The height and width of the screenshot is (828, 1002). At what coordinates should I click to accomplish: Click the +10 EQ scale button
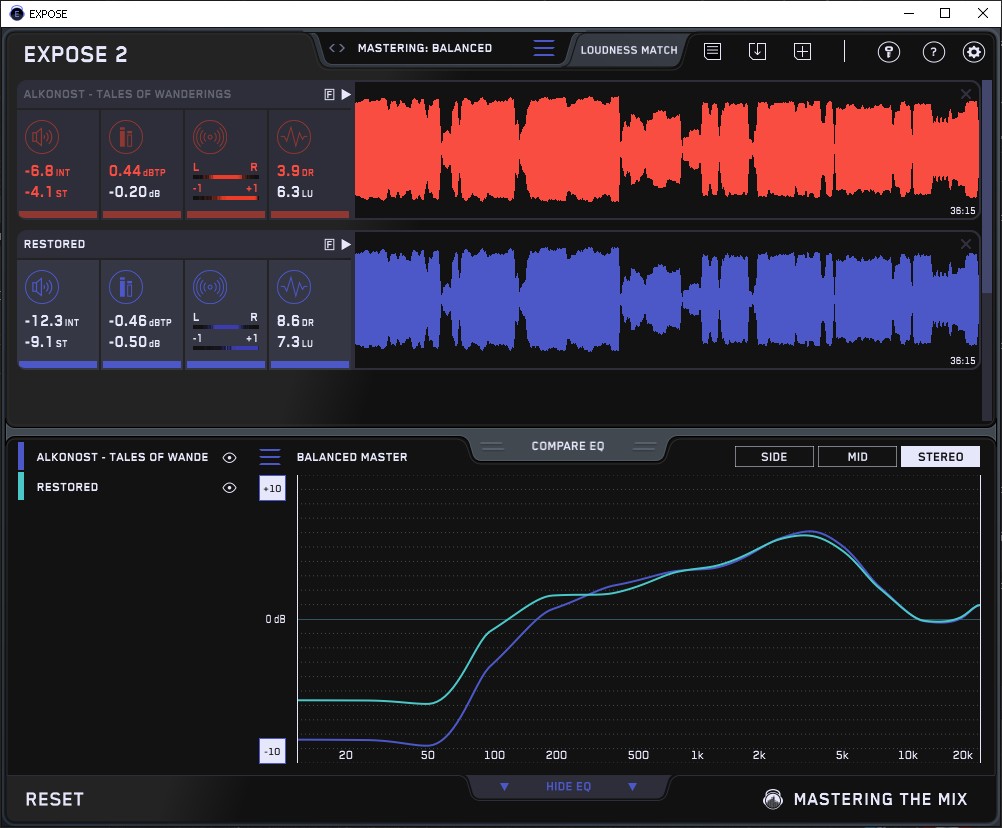click(x=273, y=487)
